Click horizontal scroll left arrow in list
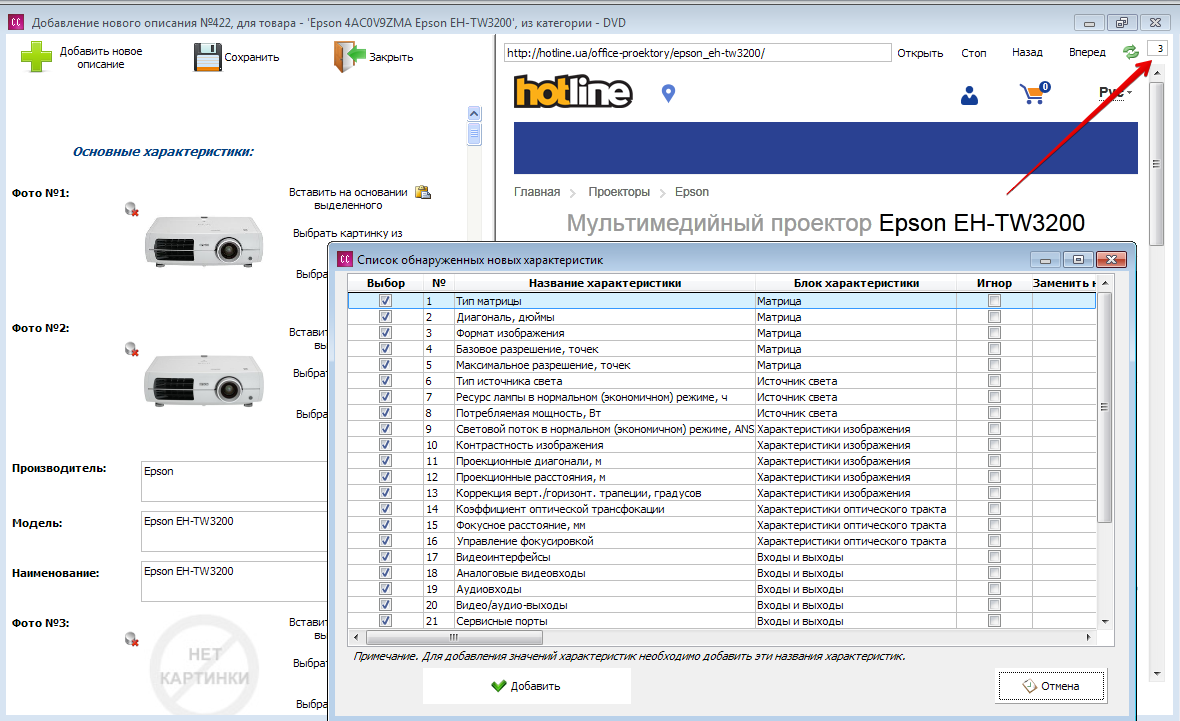The image size is (1180, 721). click(356, 637)
